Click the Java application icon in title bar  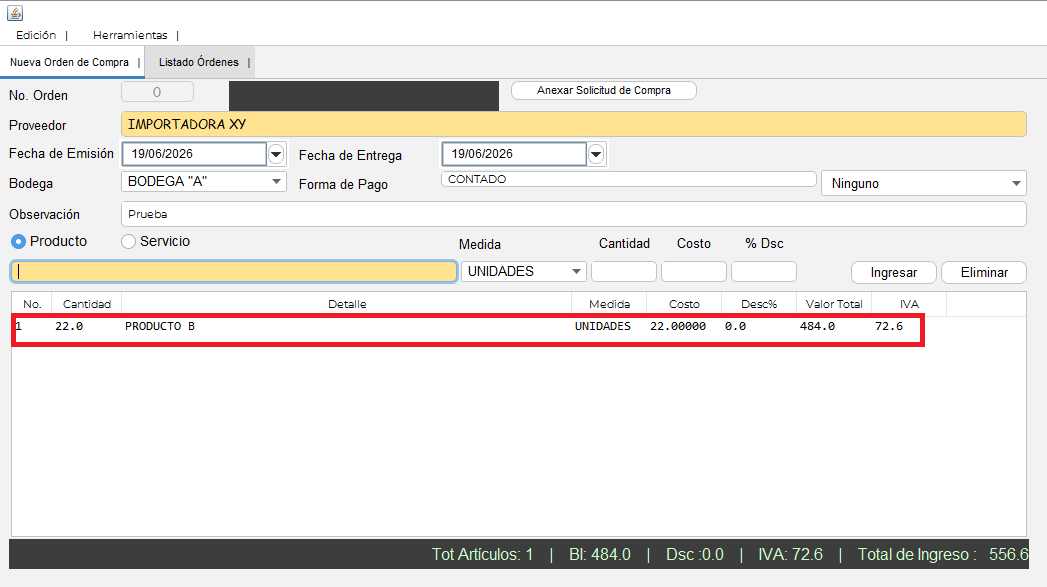click(x=15, y=13)
